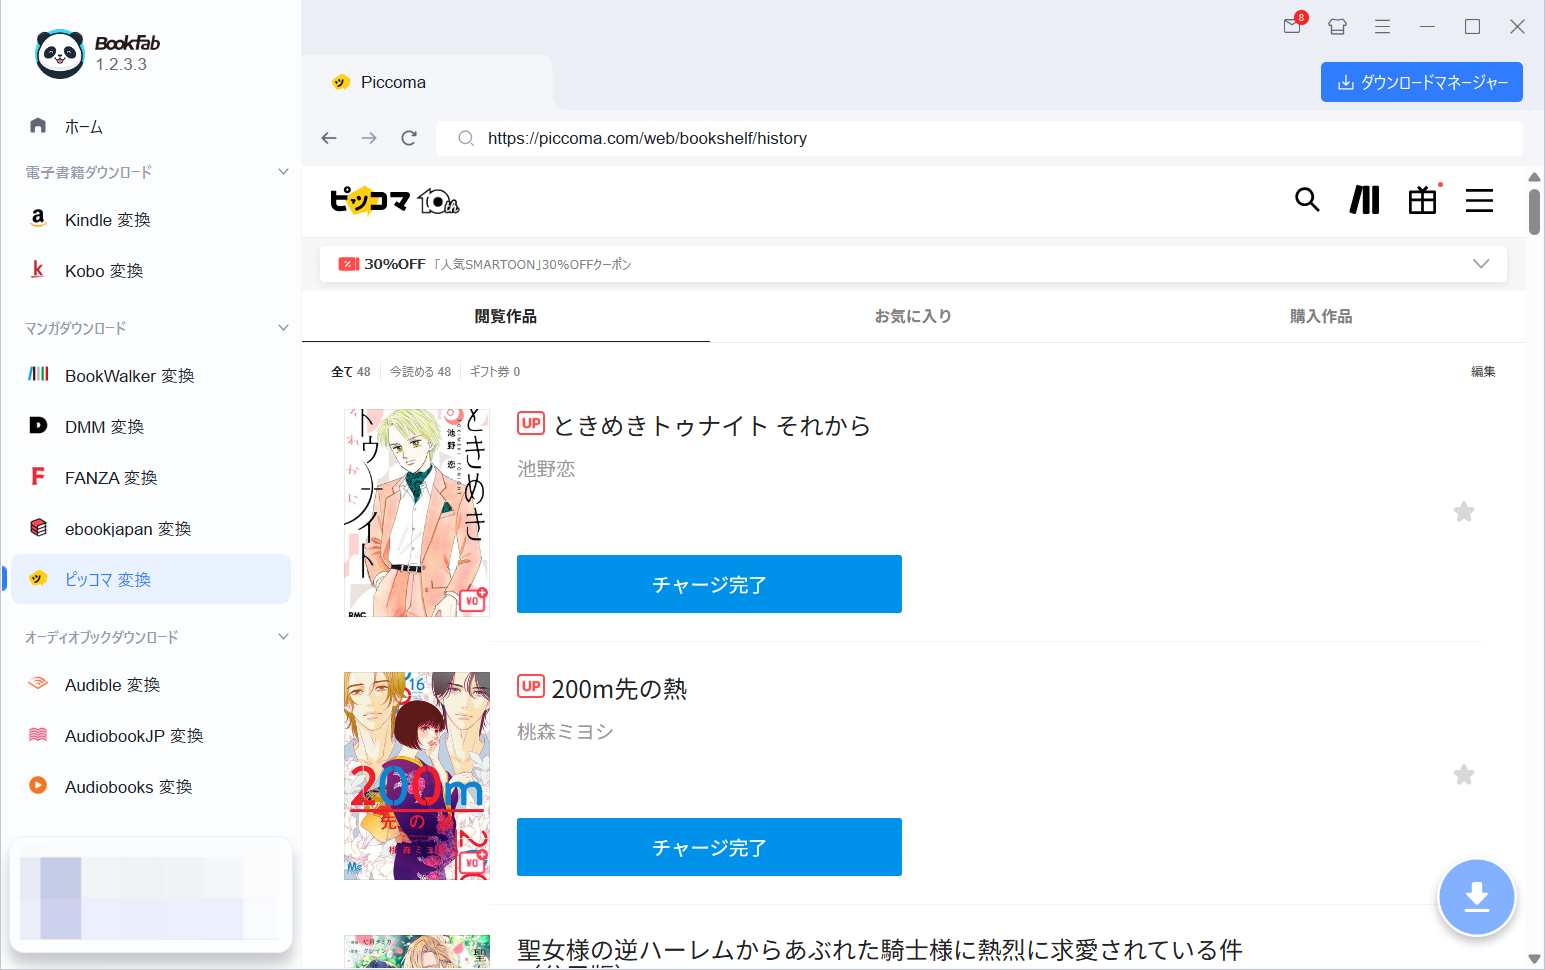Open Audiobooks 変換 in sidebar
Image resolution: width=1545 pixels, height=970 pixels.
coord(150,787)
